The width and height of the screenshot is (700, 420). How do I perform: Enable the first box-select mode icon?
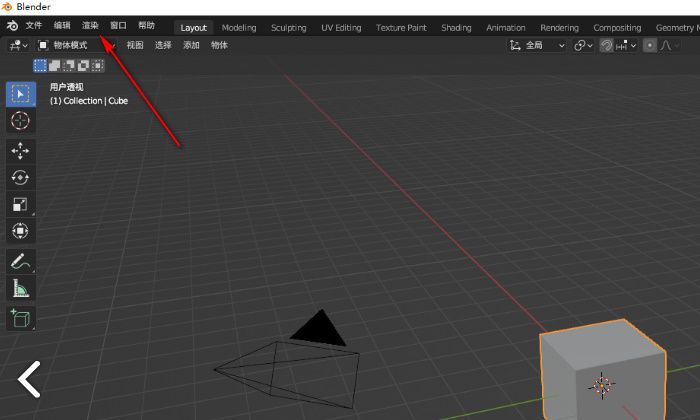click(x=40, y=65)
